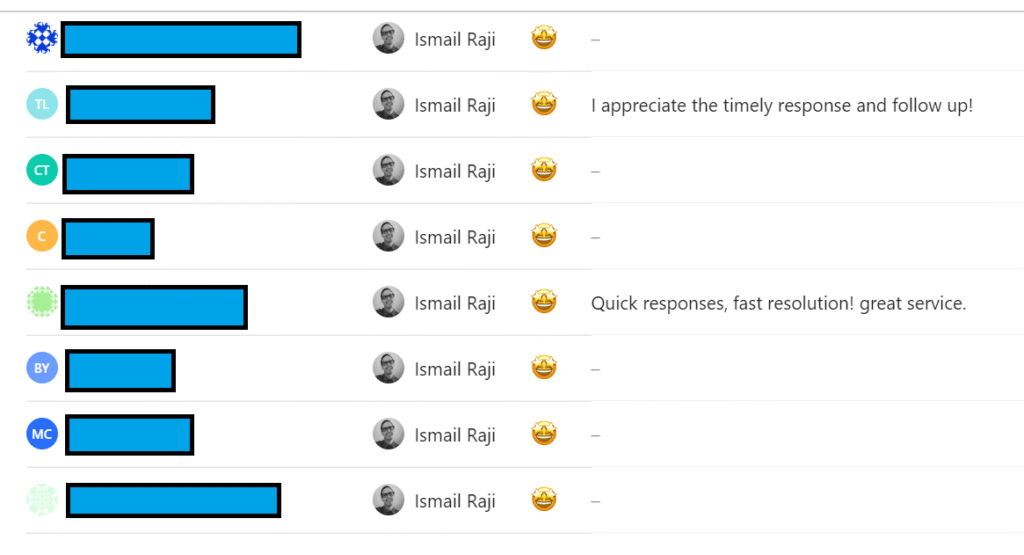
Task: Open Ismail Raji's name in the BY row
Action: point(455,369)
